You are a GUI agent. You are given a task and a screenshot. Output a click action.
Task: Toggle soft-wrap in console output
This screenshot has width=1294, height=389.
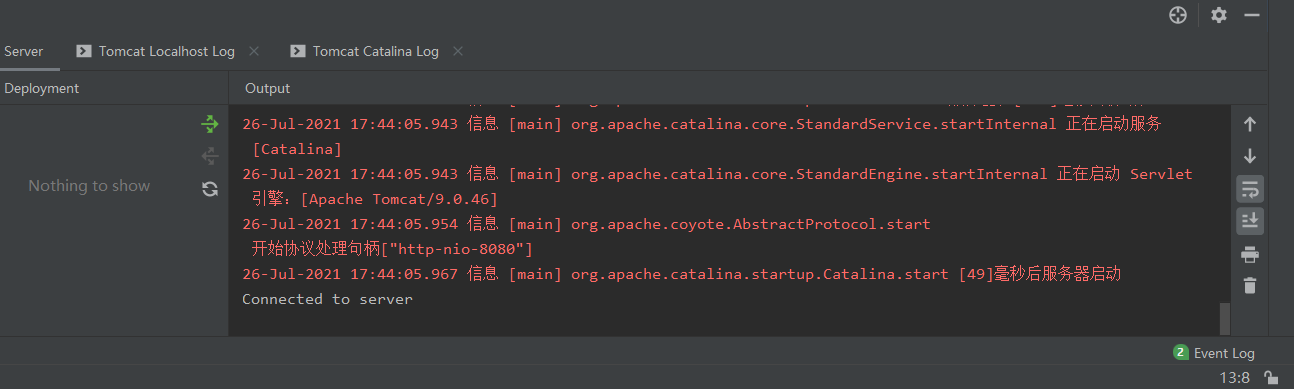pyautogui.click(x=1249, y=189)
